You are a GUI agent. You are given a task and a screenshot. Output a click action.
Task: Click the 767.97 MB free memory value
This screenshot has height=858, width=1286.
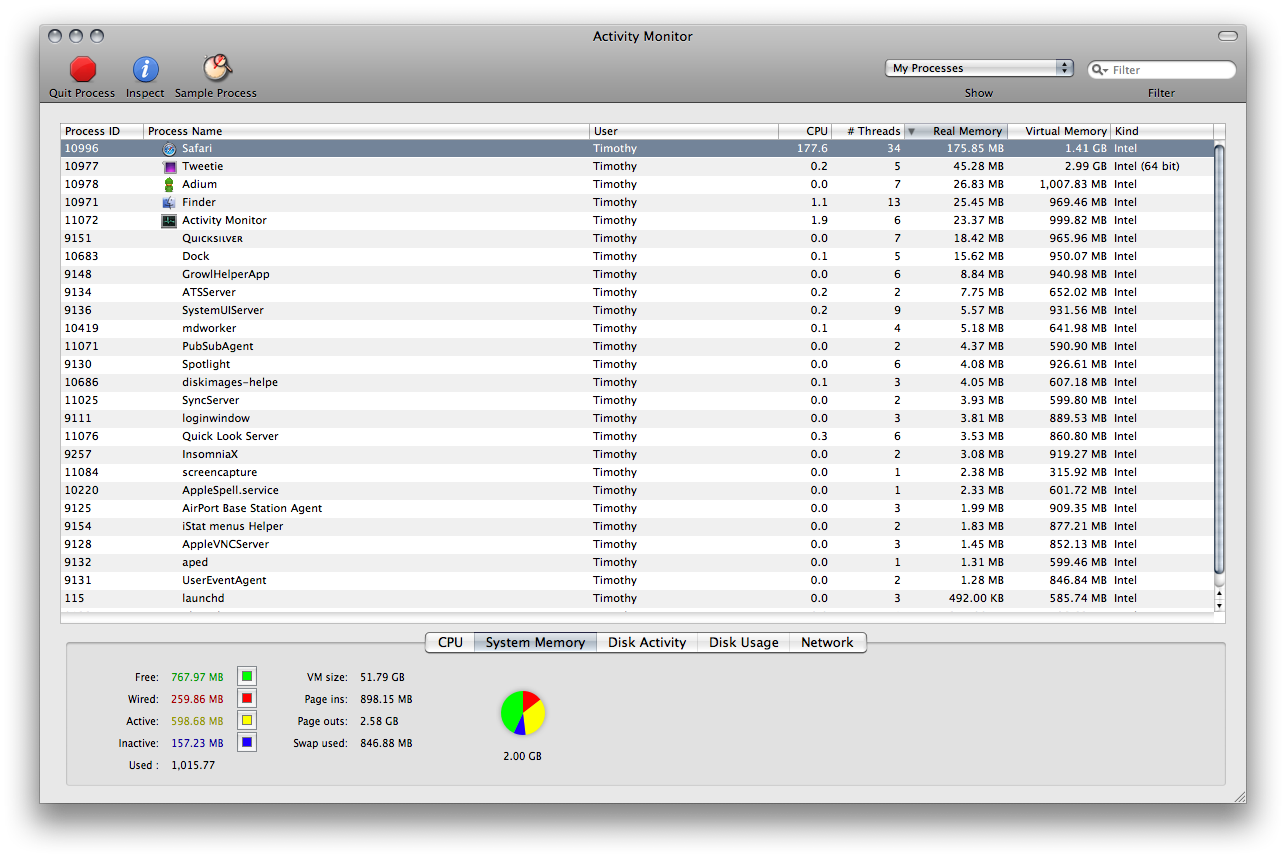point(197,677)
